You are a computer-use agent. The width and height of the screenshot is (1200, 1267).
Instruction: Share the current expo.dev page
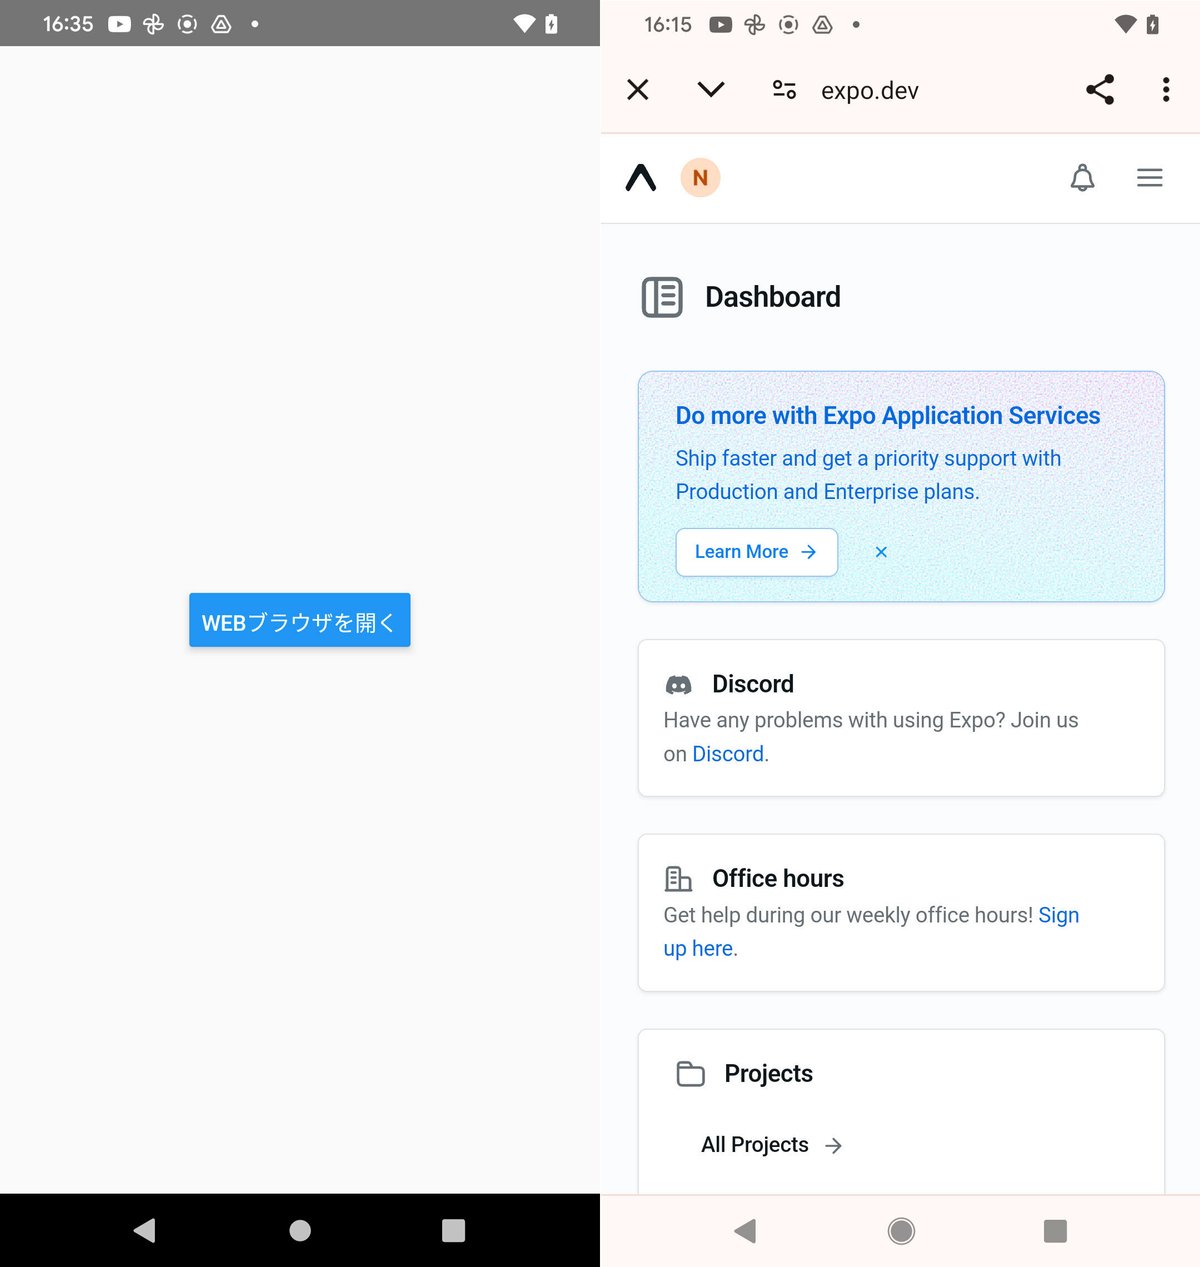1100,90
